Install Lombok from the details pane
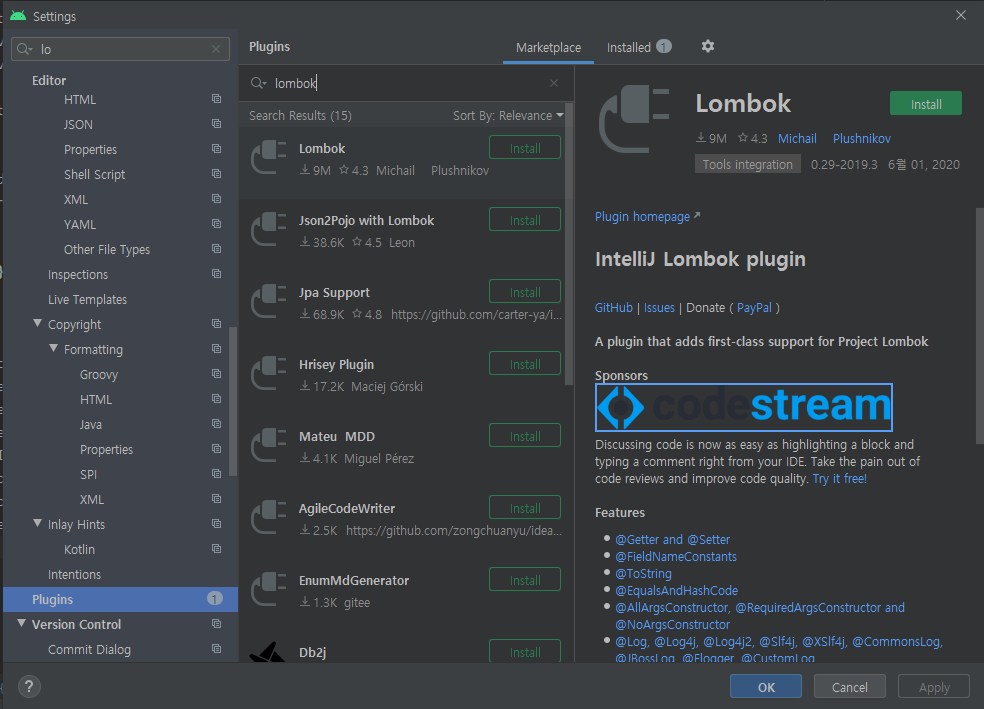The width and height of the screenshot is (984, 709). coord(926,104)
